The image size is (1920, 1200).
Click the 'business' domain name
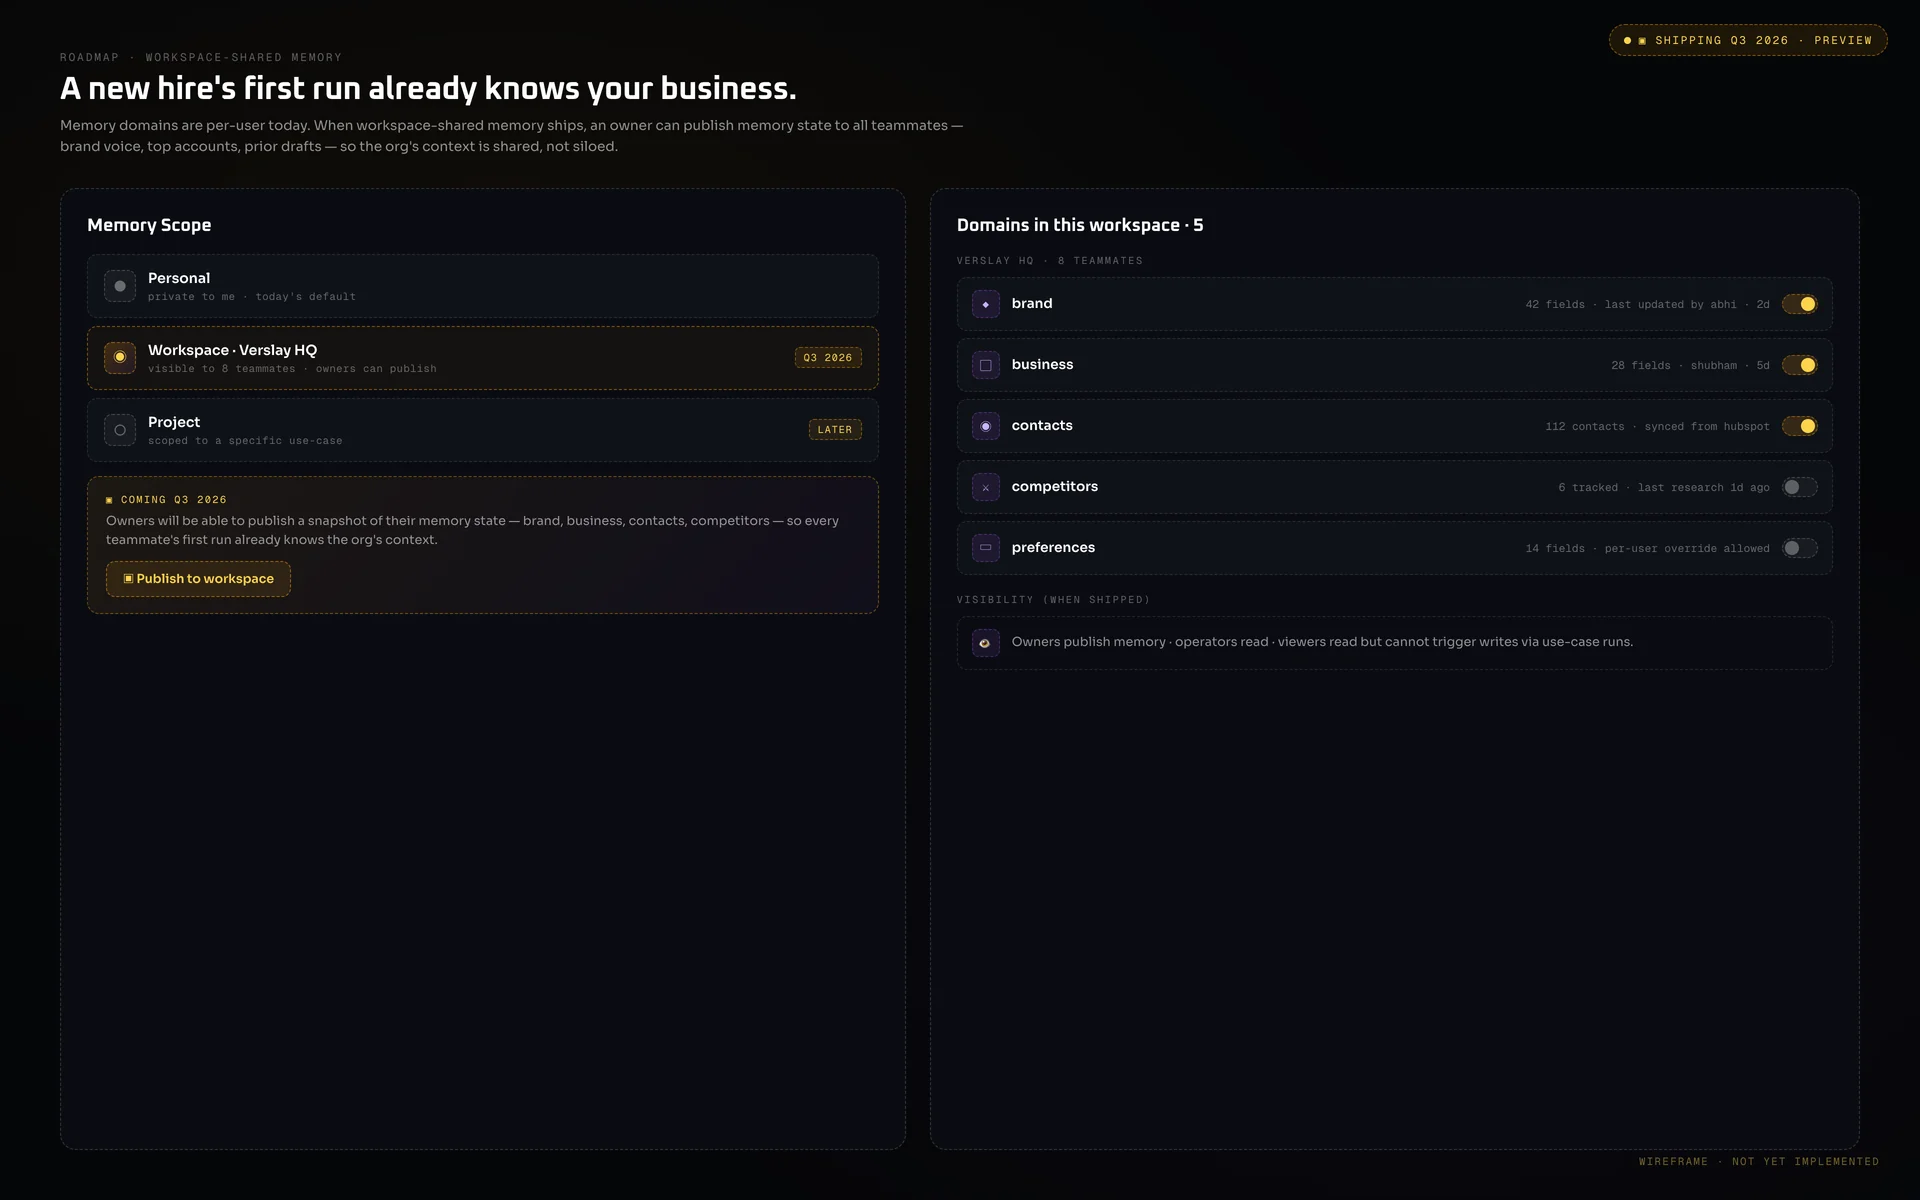pos(1042,364)
